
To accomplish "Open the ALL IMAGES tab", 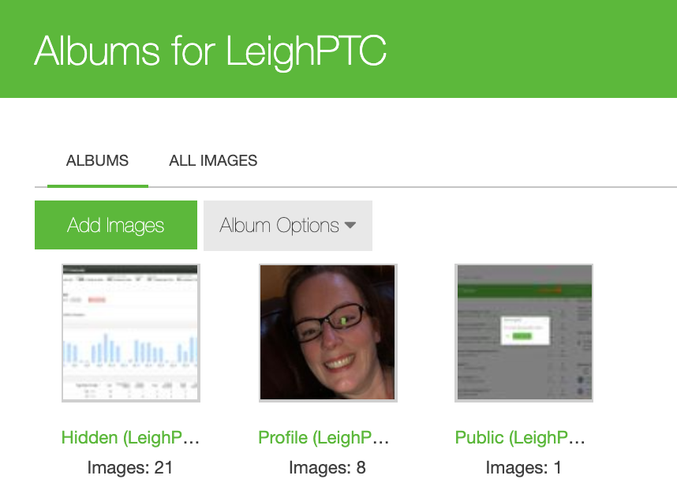I will 213,160.
